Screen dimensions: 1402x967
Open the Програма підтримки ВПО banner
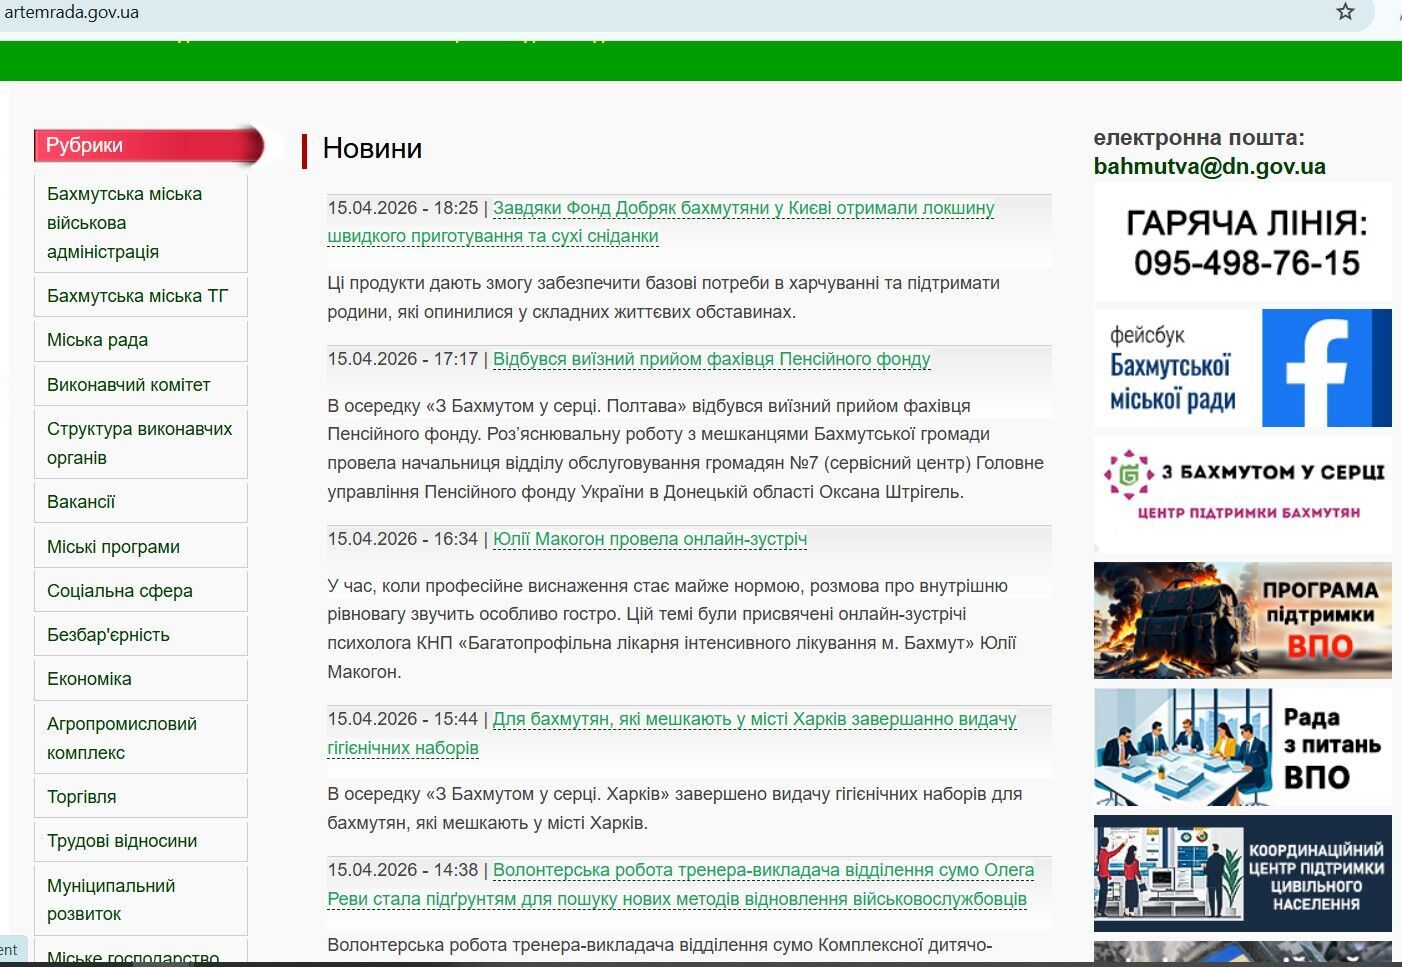click(x=1242, y=620)
